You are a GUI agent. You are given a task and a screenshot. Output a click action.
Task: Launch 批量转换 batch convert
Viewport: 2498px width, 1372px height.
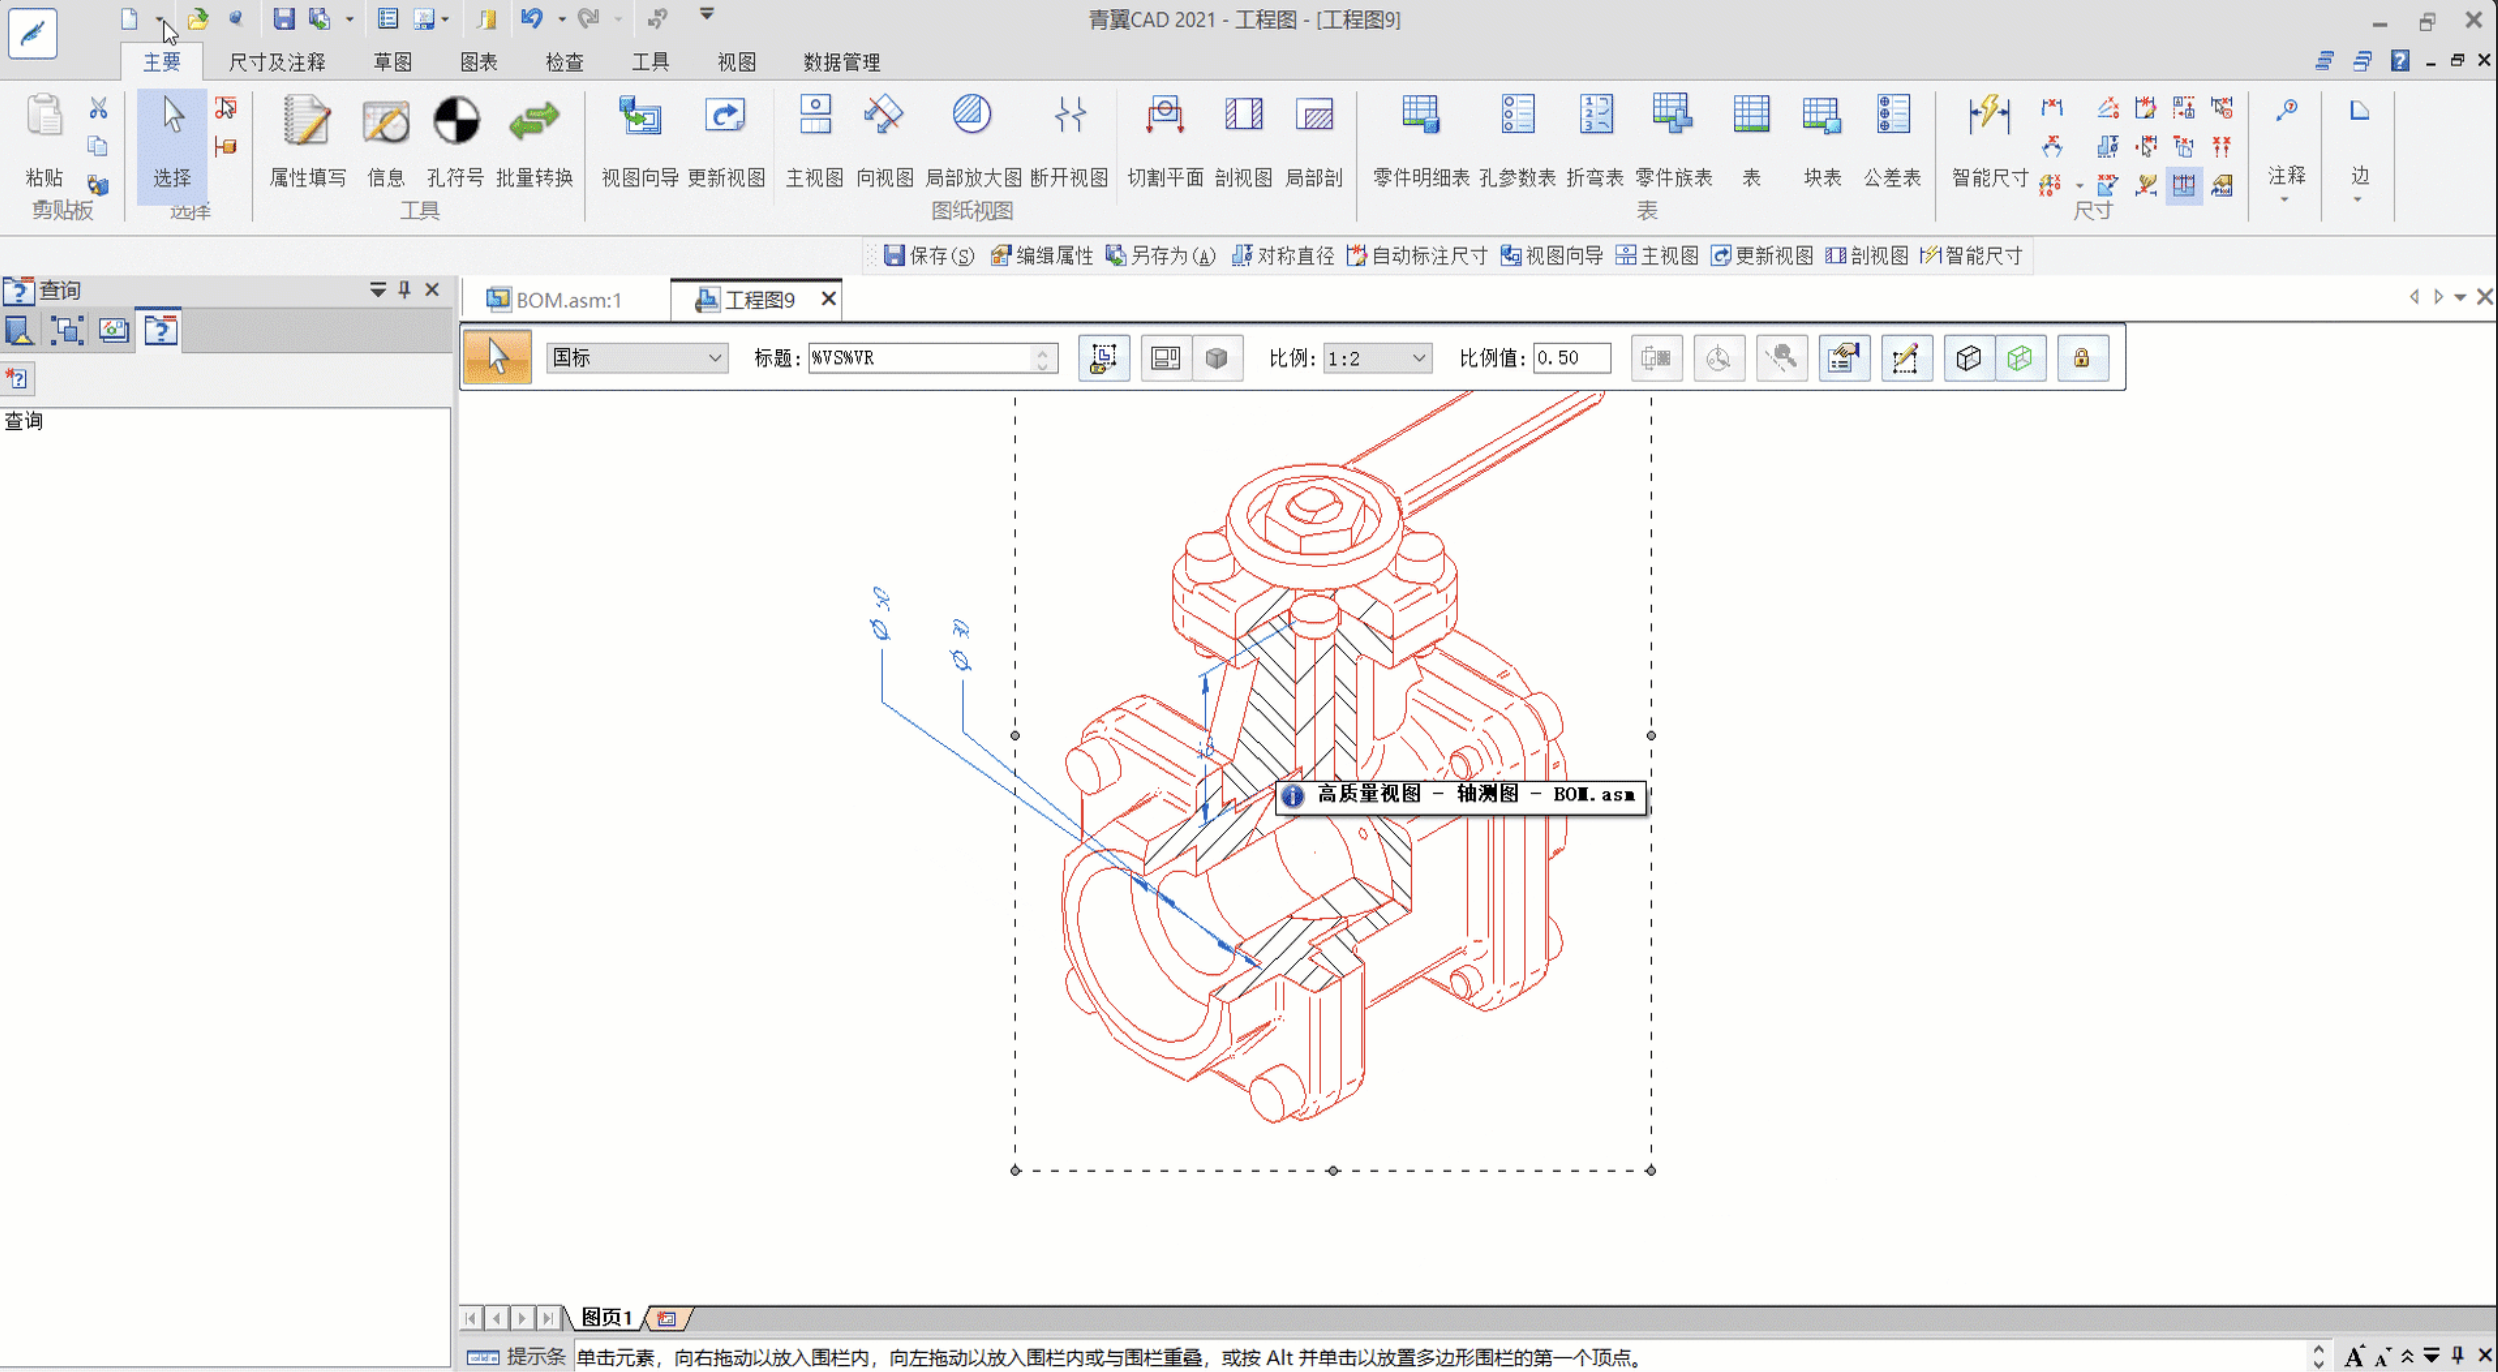coord(534,141)
